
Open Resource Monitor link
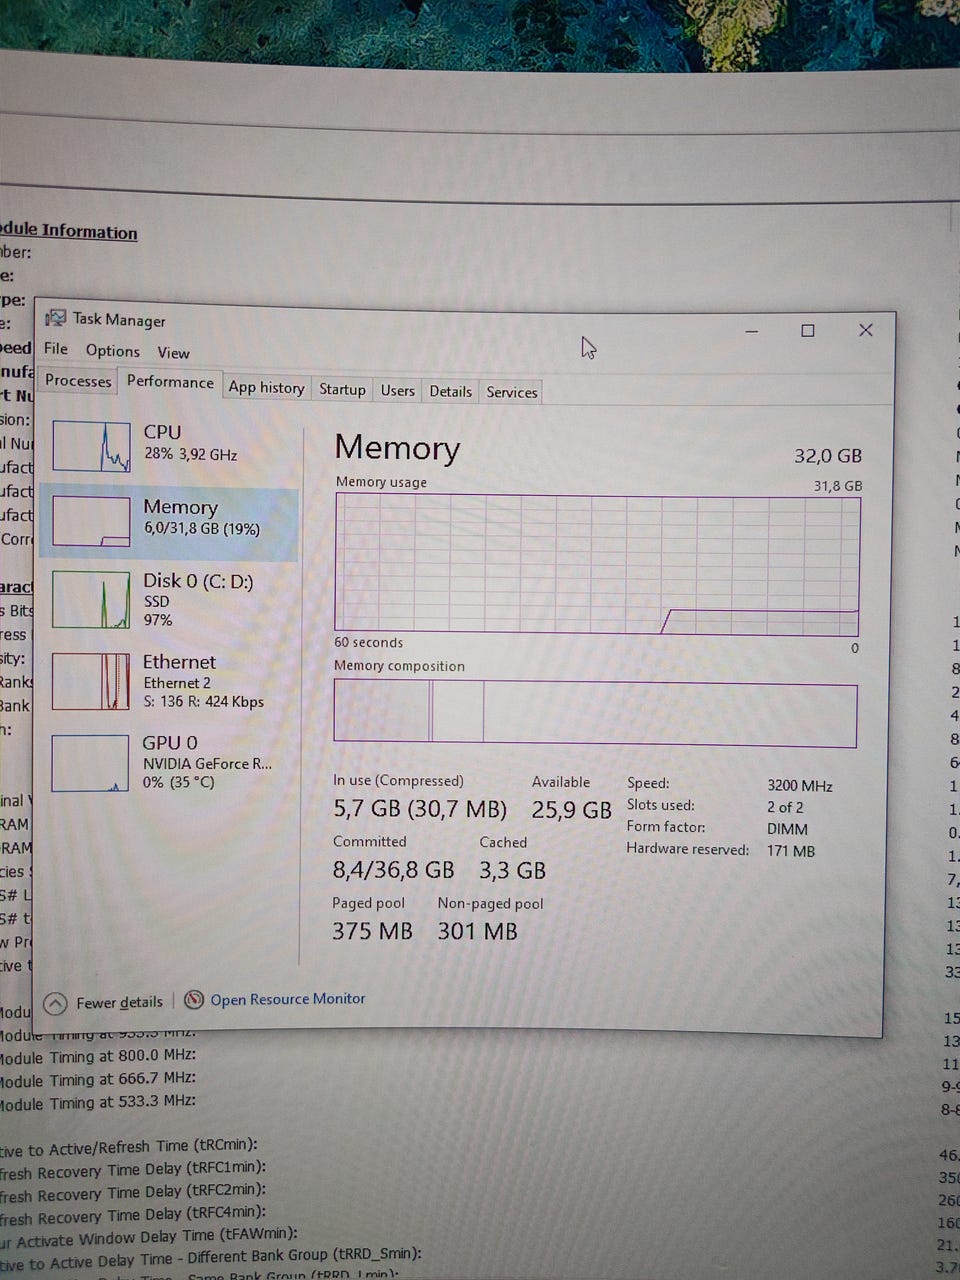pos(287,999)
